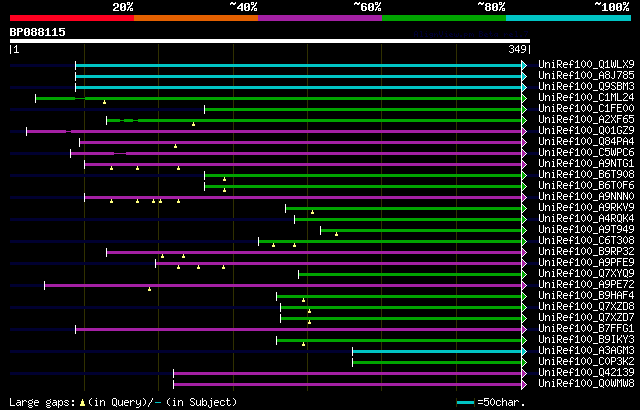Select the UniRef100_C5WPC6 row label

(586, 153)
